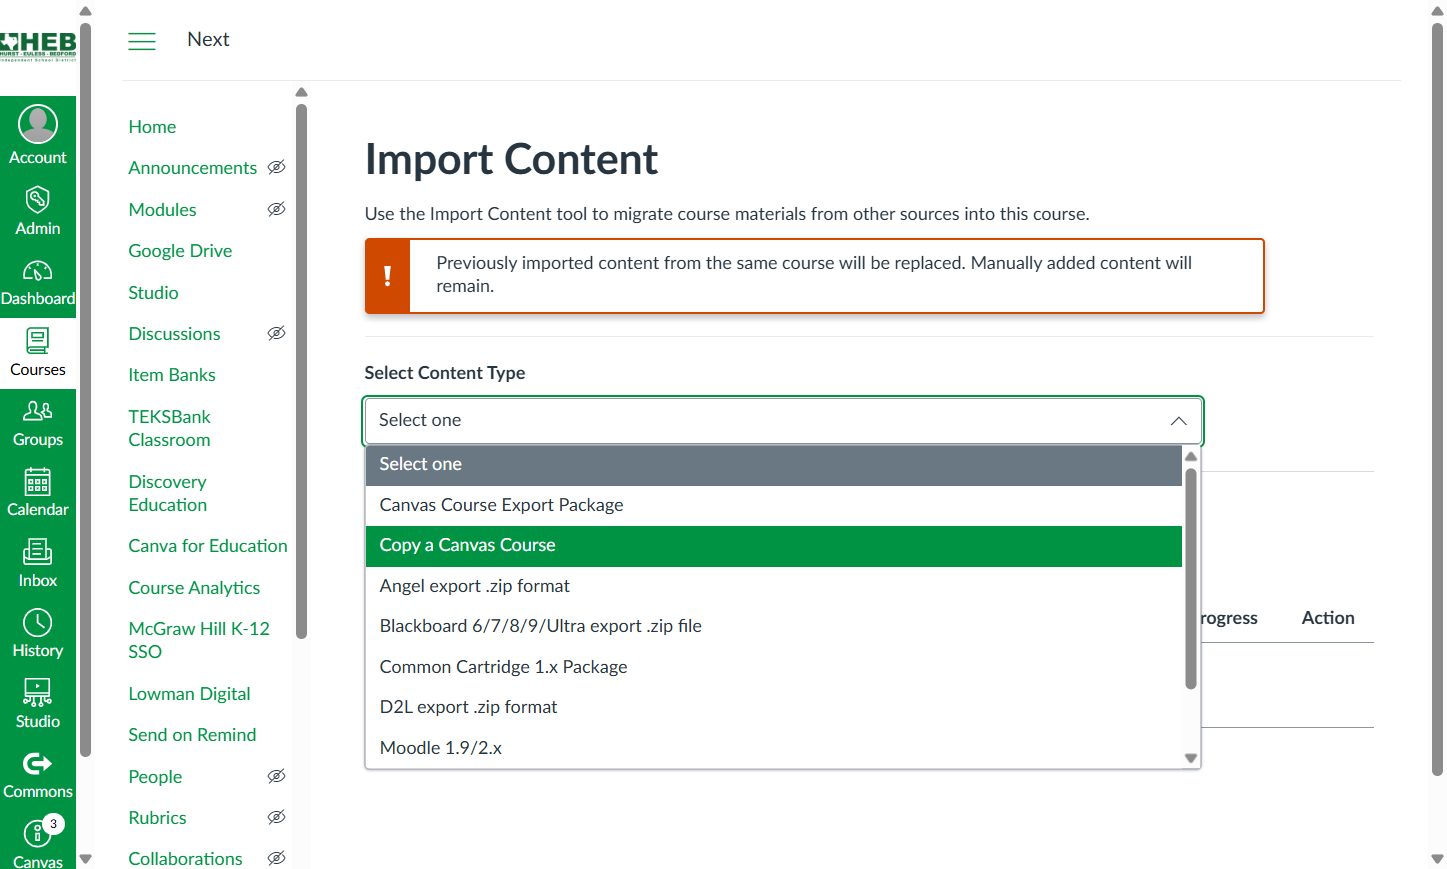Click the Rubrics hidden eye icon

coord(277,817)
